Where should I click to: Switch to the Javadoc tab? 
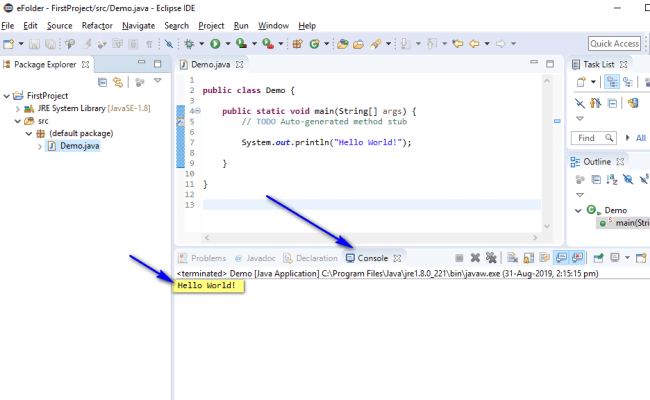[255, 258]
